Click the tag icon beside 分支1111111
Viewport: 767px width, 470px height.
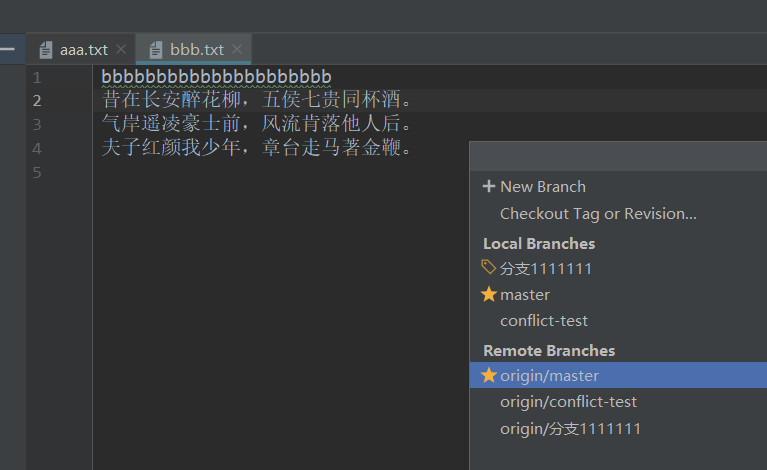tap(489, 267)
